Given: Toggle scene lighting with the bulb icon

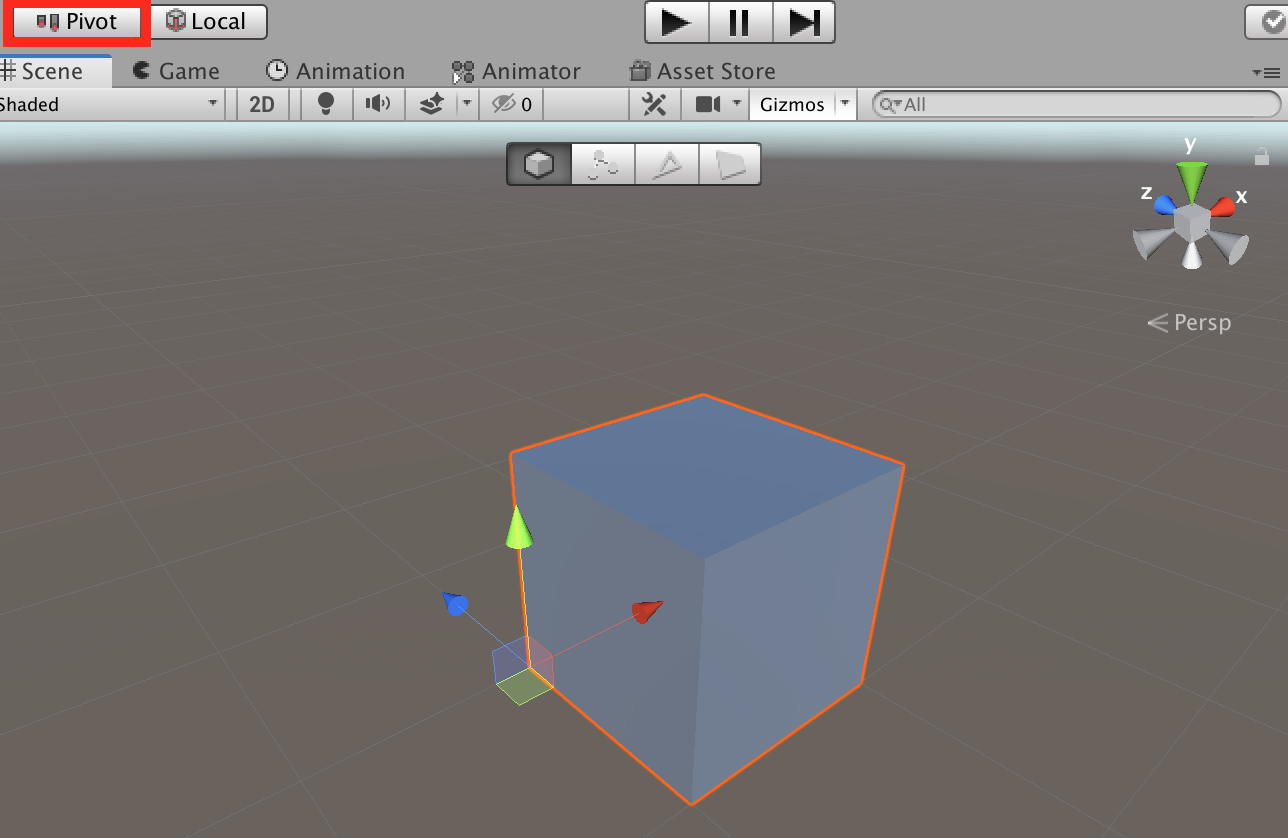Looking at the screenshot, I should 325,104.
